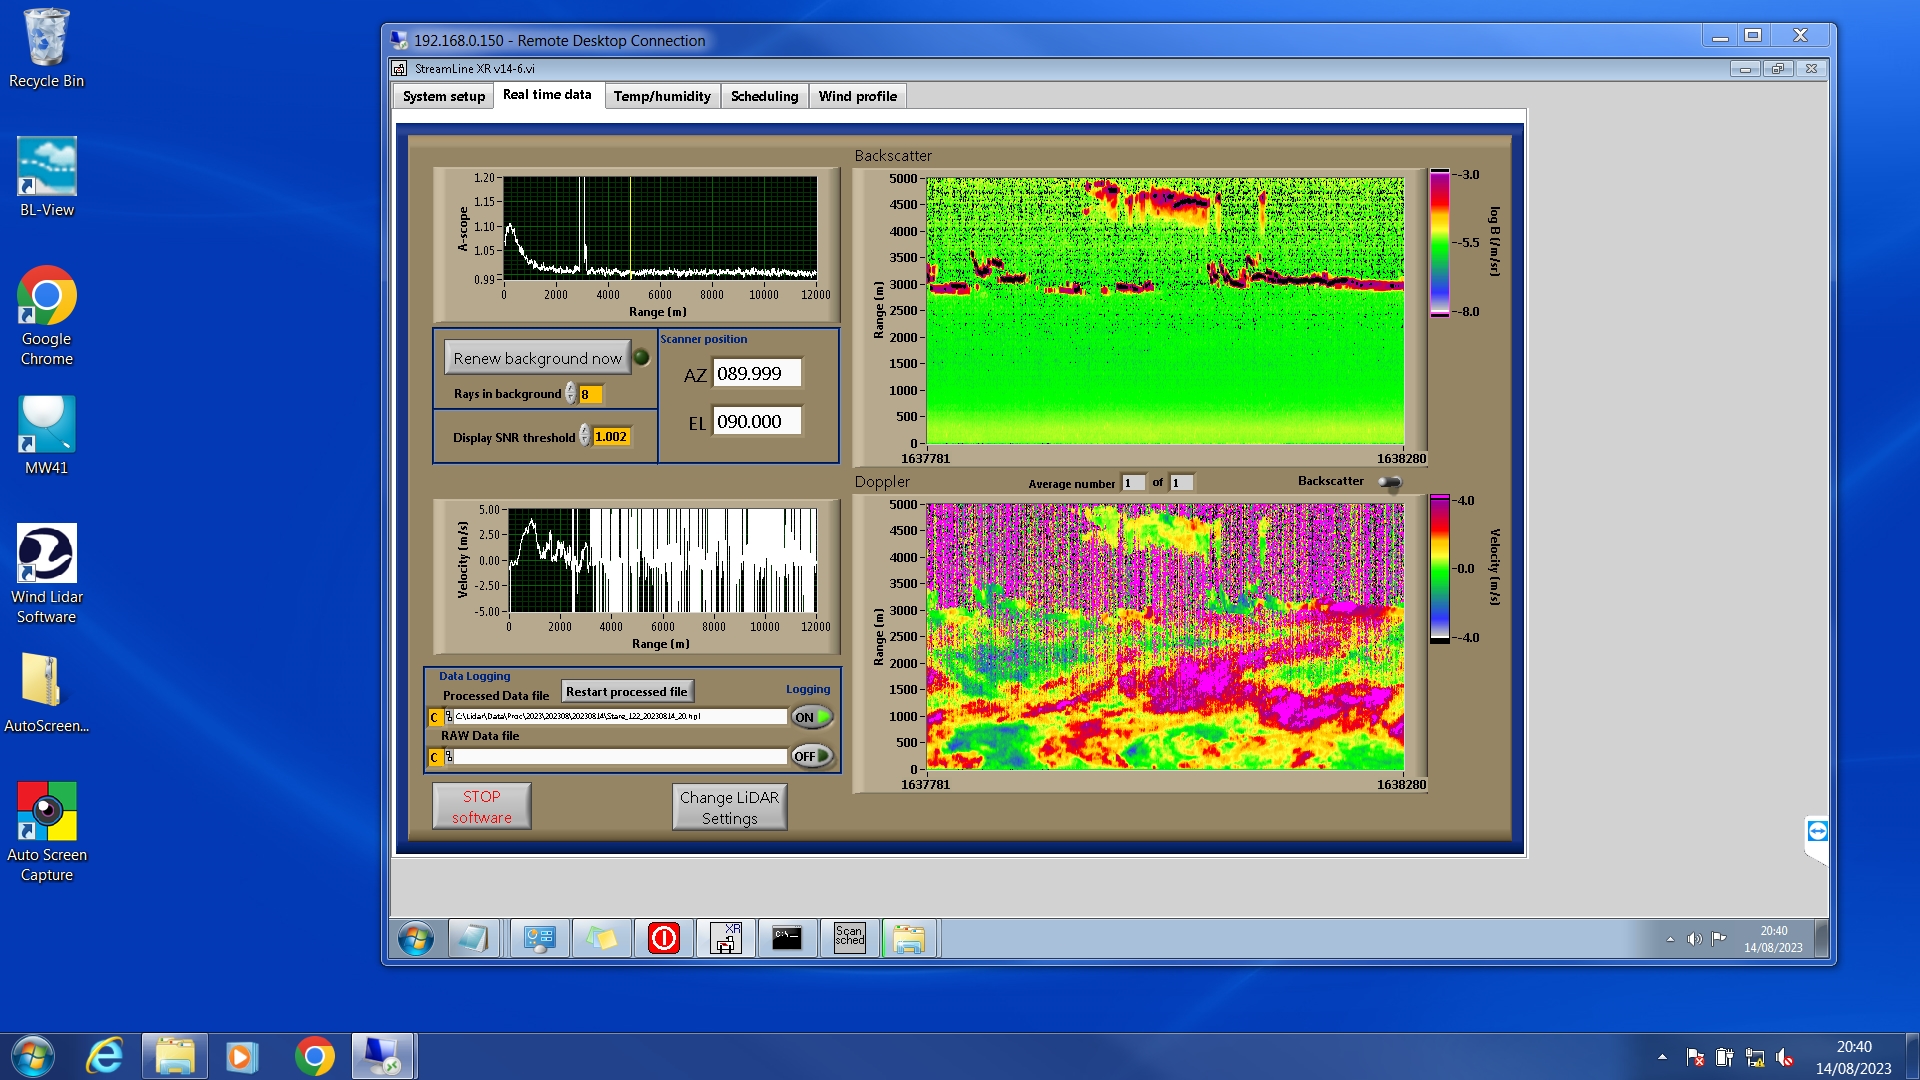The height and width of the screenshot is (1080, 1920).
Task: Click the red power icon in remote taskbar
Action: [664, 938]
